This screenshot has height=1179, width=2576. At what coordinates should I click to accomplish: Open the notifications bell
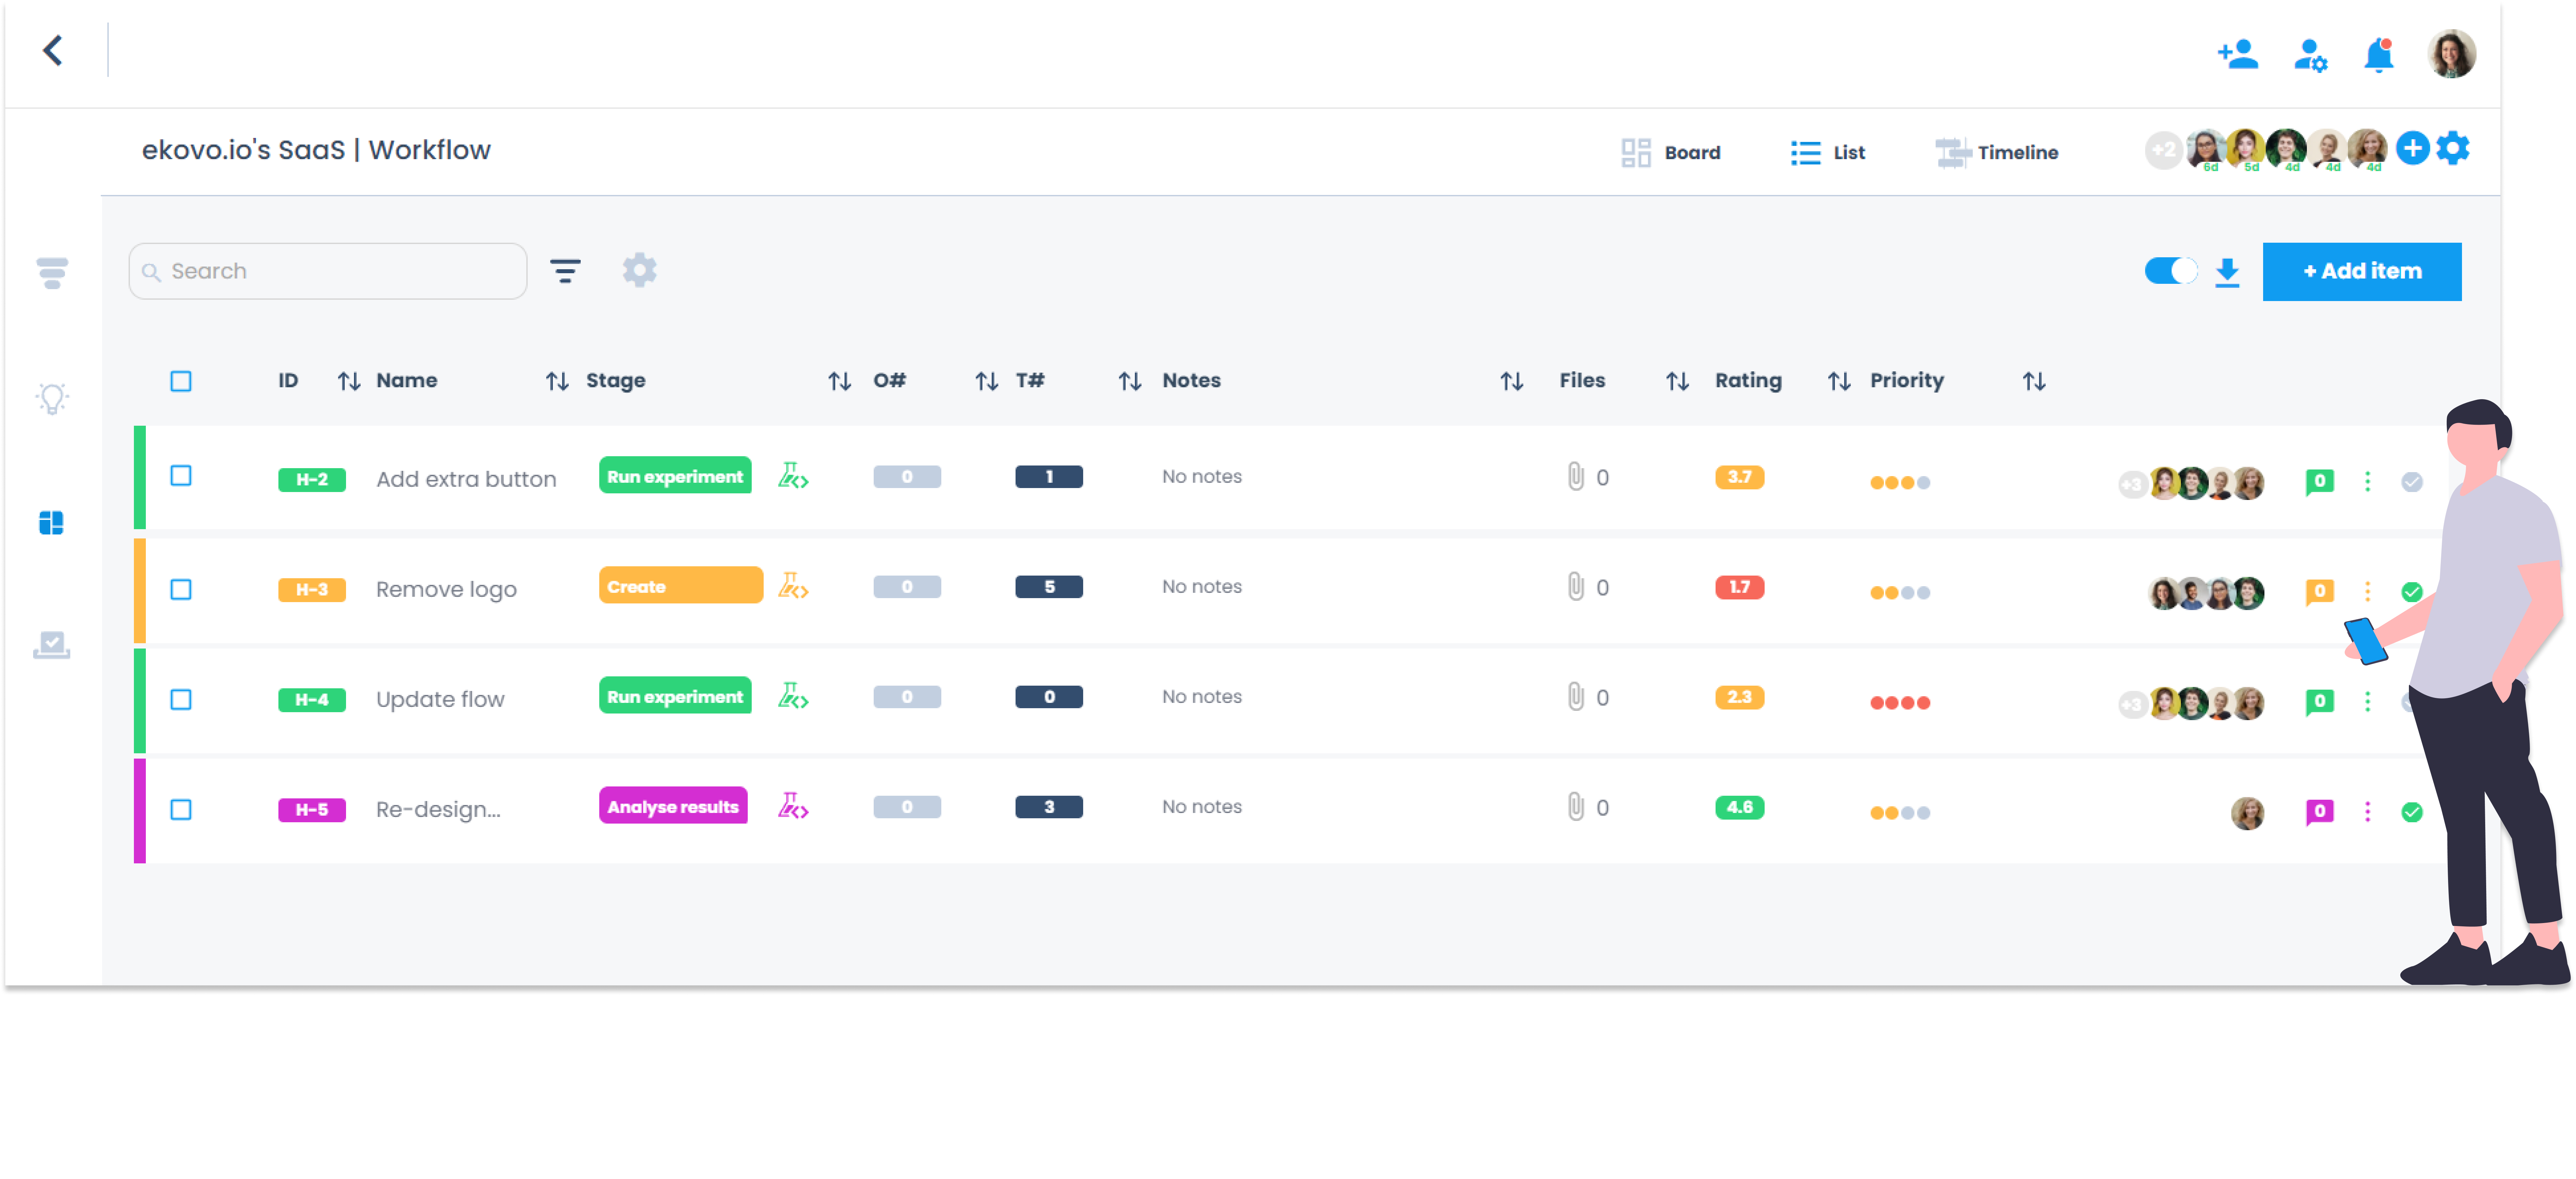(2379, 55)
